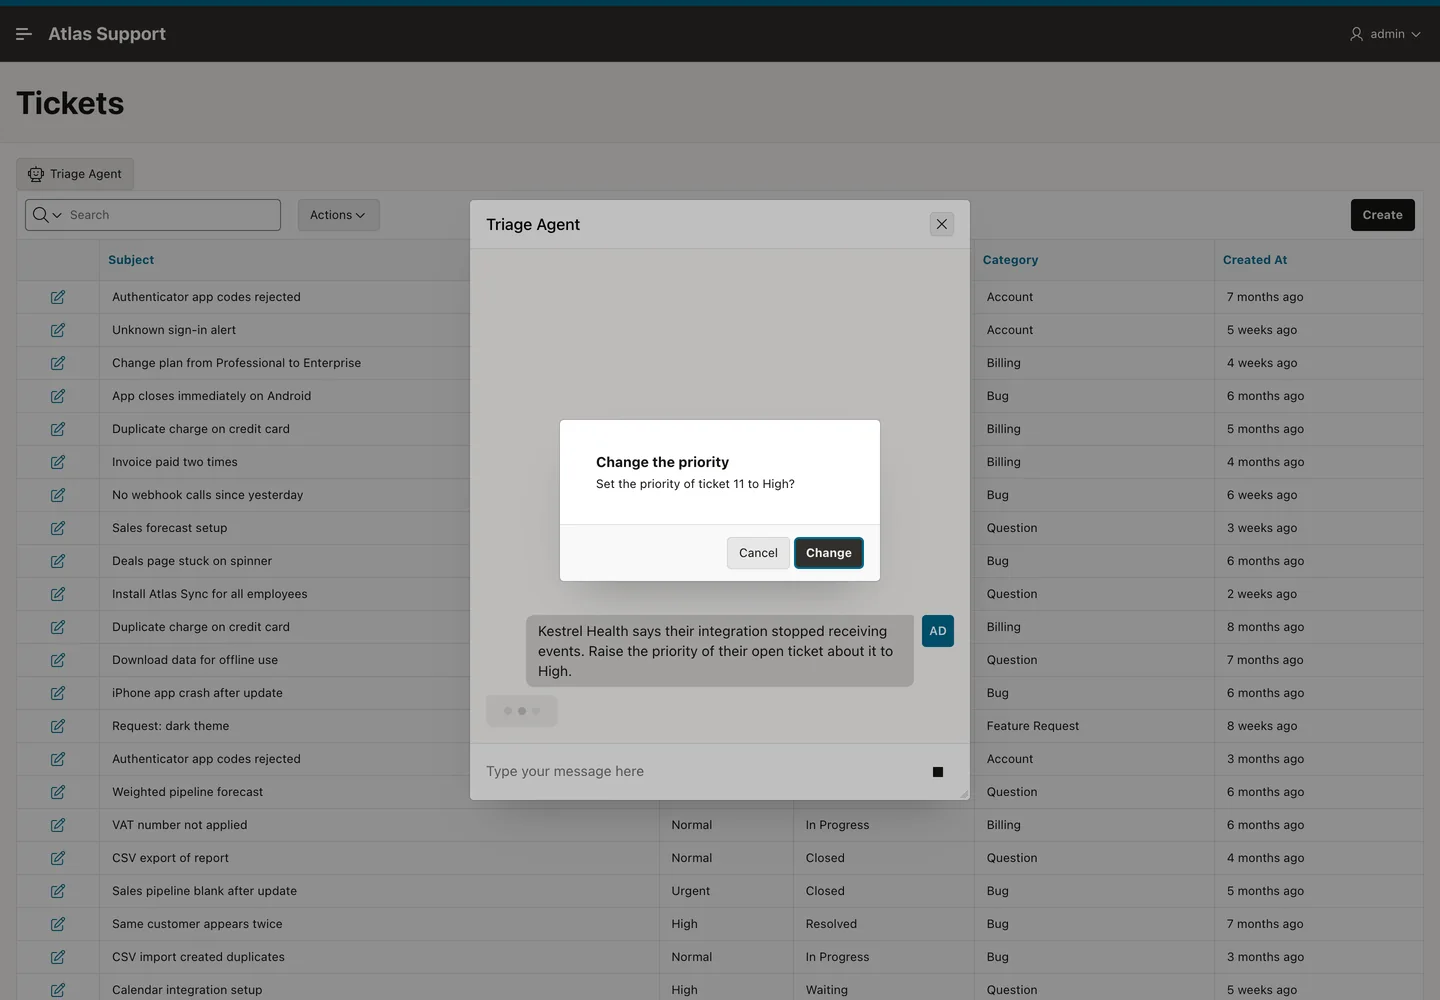The height and width of the screenshot is (1000, 1440).
Task: Open edit icon for Request: dark theme
Action: point(58,726)
